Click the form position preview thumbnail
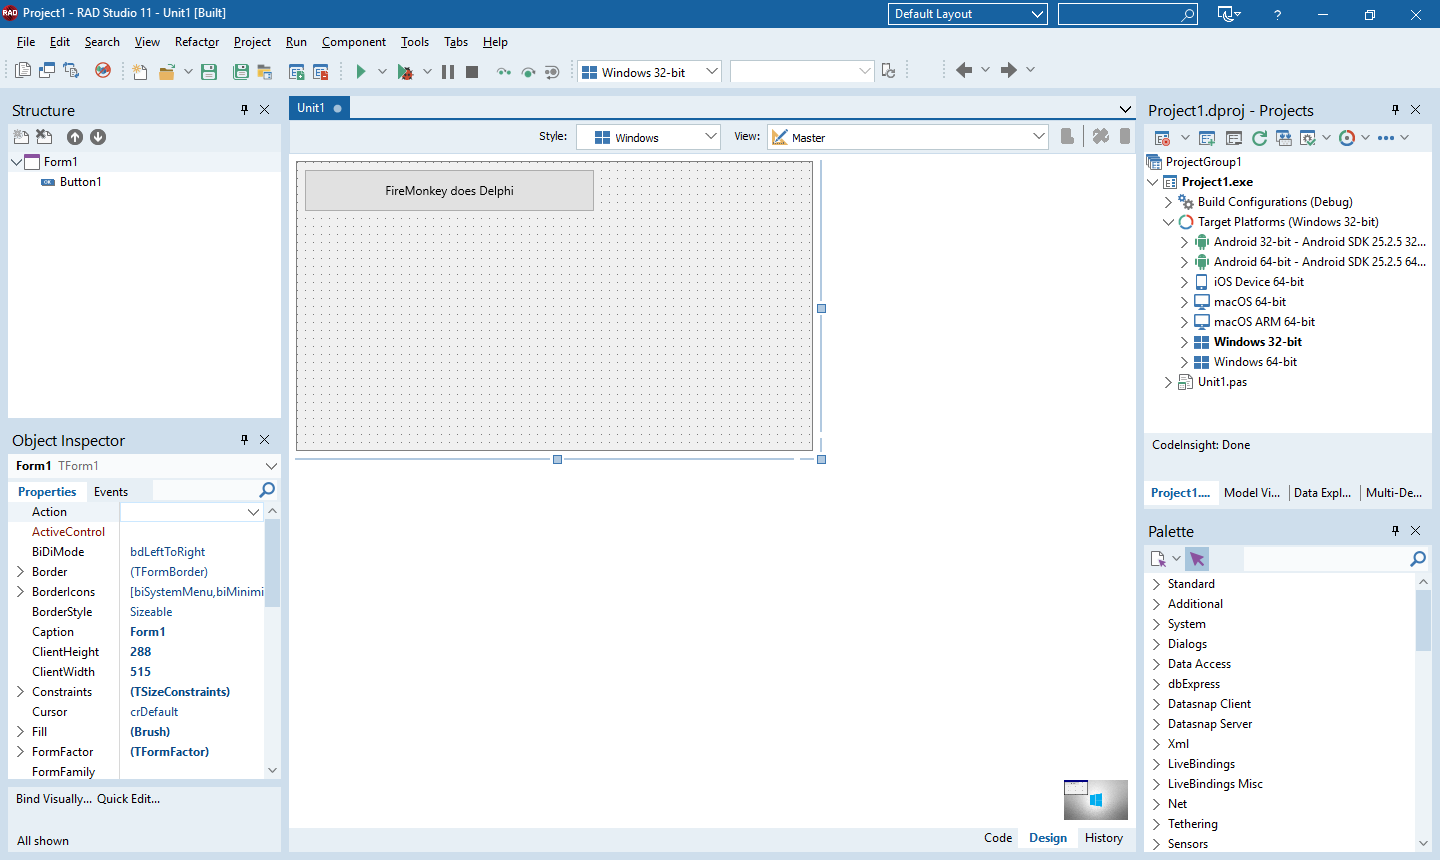The width and height of the screenshot is (1440, 860). click(x=1096, y=800)
